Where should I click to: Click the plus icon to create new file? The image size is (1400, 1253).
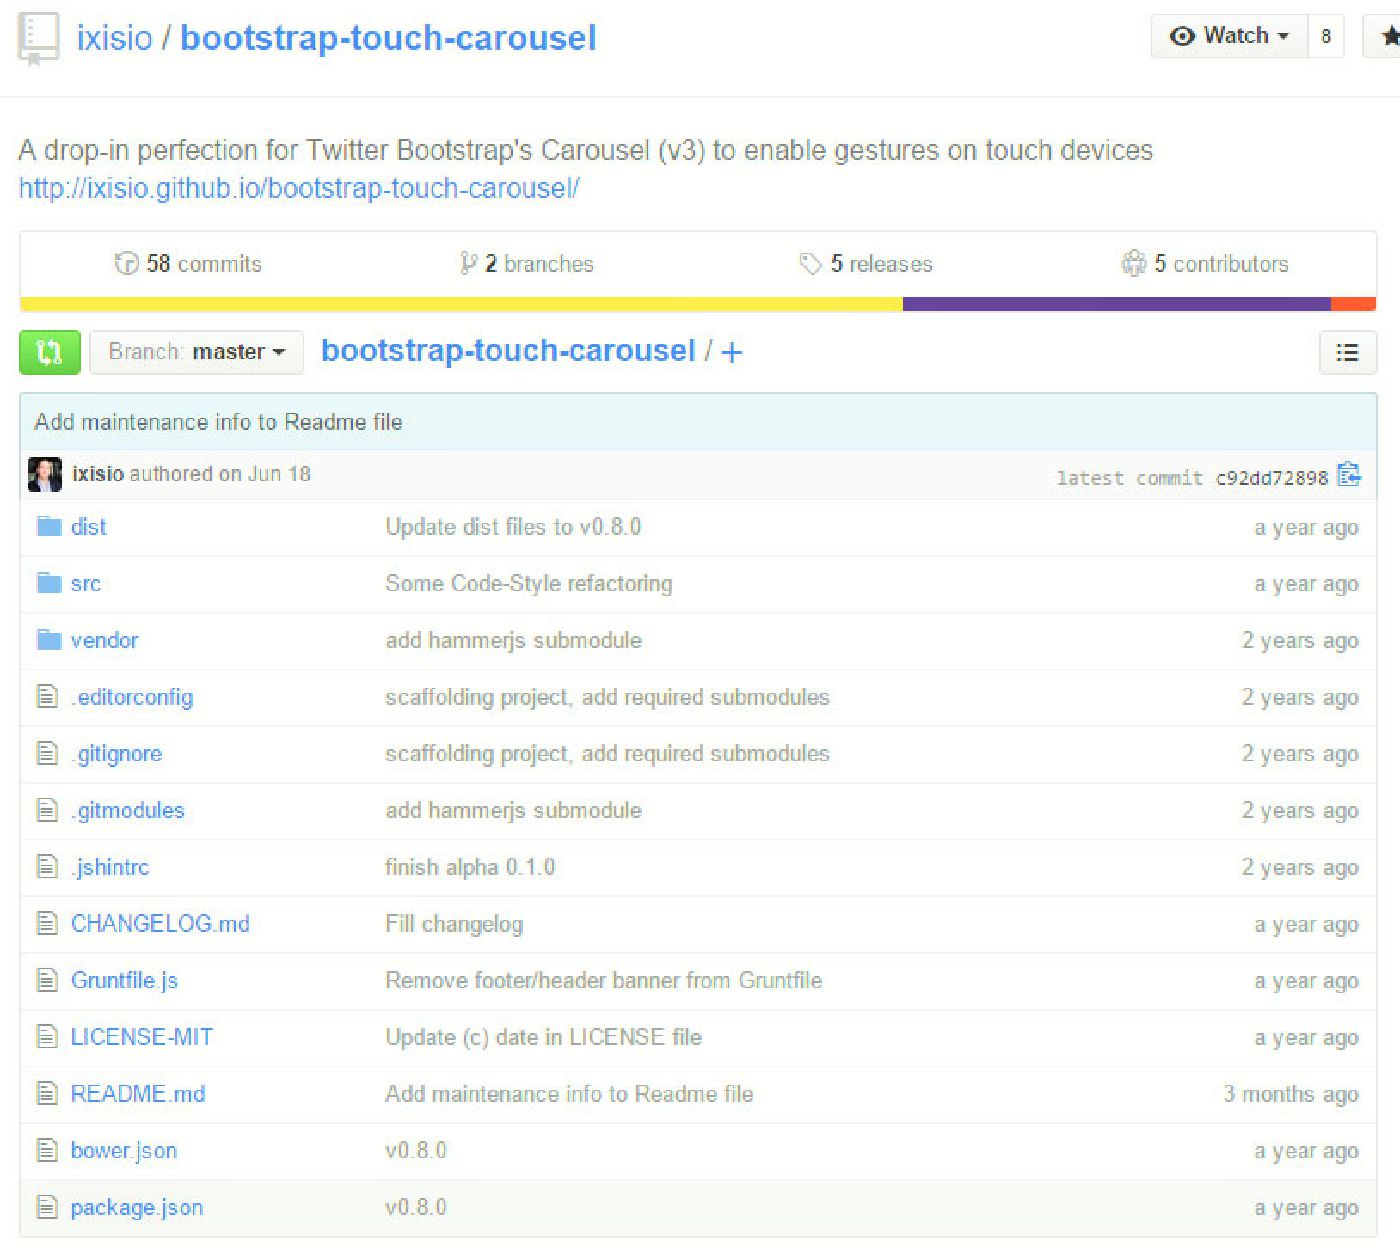[x=732, y=352]
